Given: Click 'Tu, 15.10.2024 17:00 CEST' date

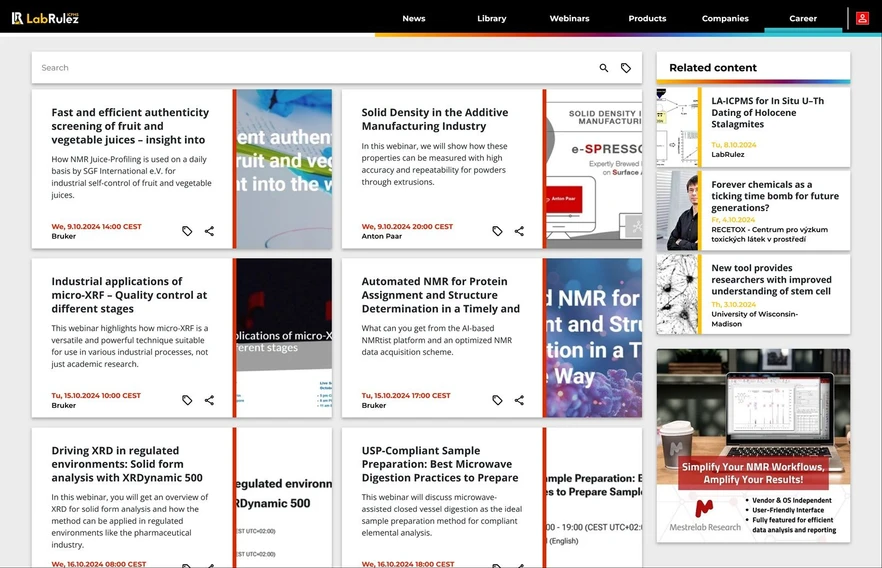Looking at the screenshot, I should [406, 395].
